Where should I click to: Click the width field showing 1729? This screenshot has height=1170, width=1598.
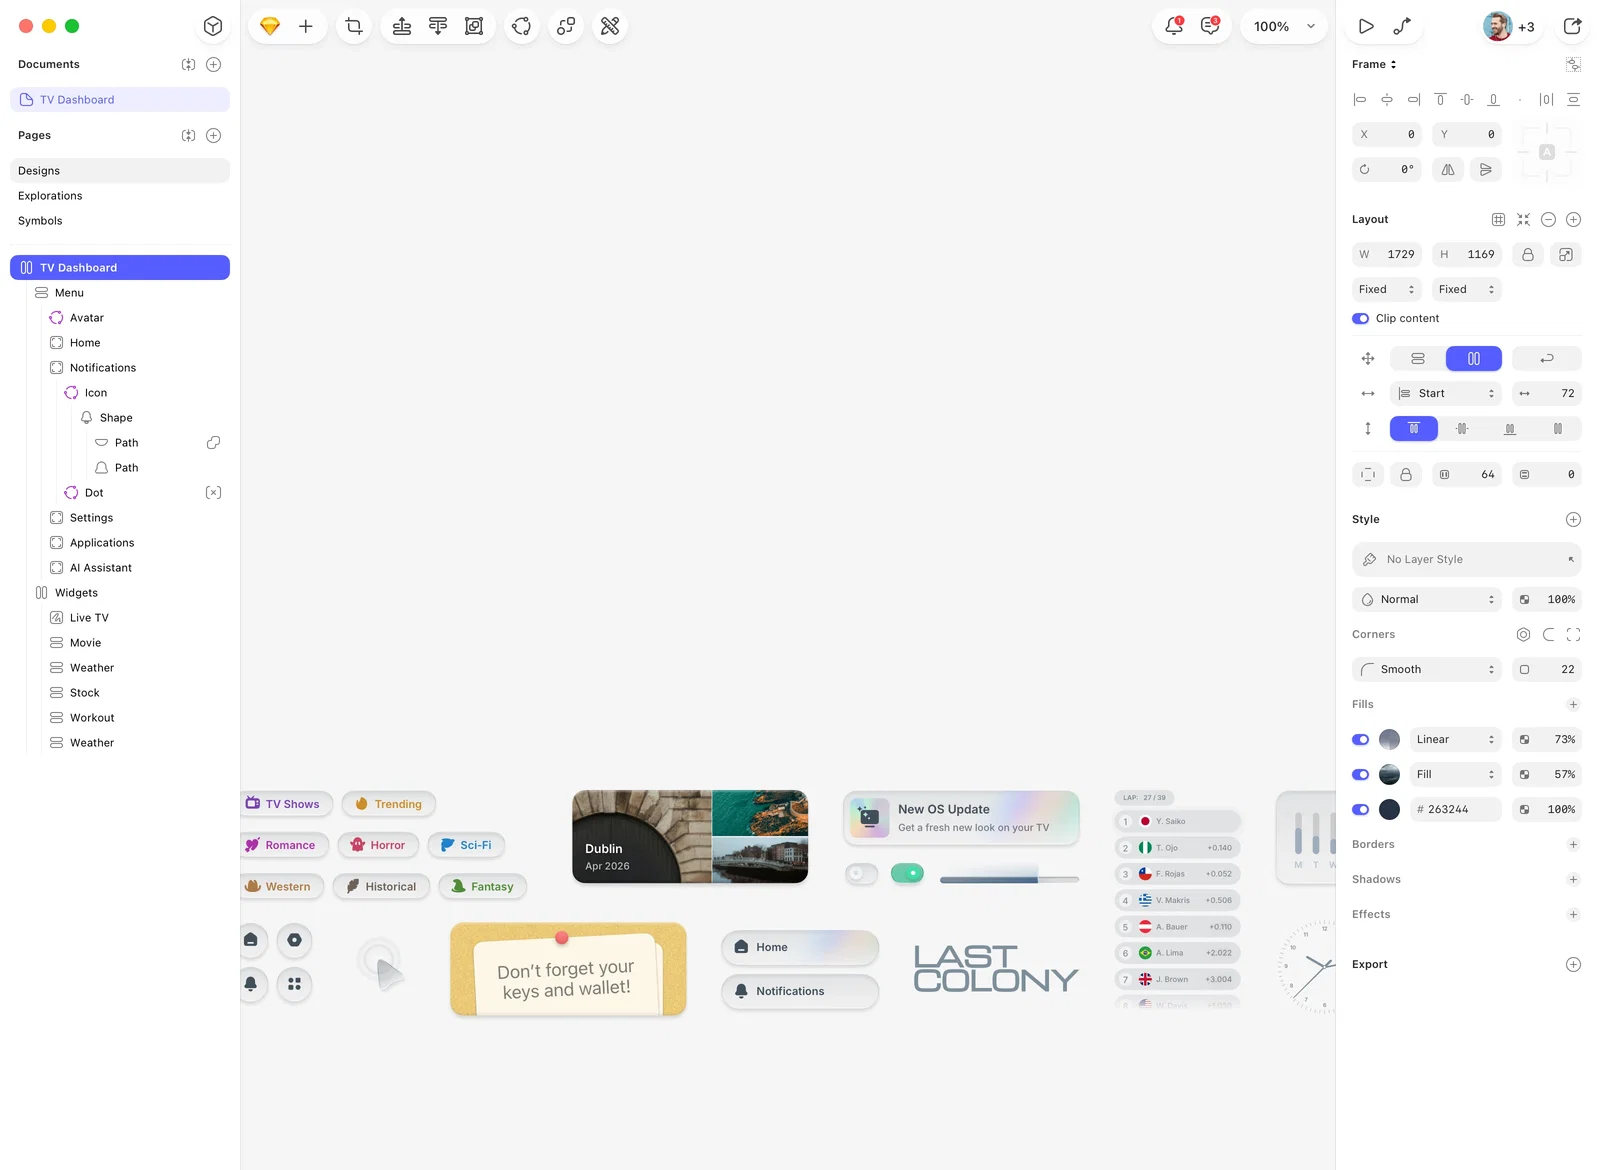pos(1387,254)
